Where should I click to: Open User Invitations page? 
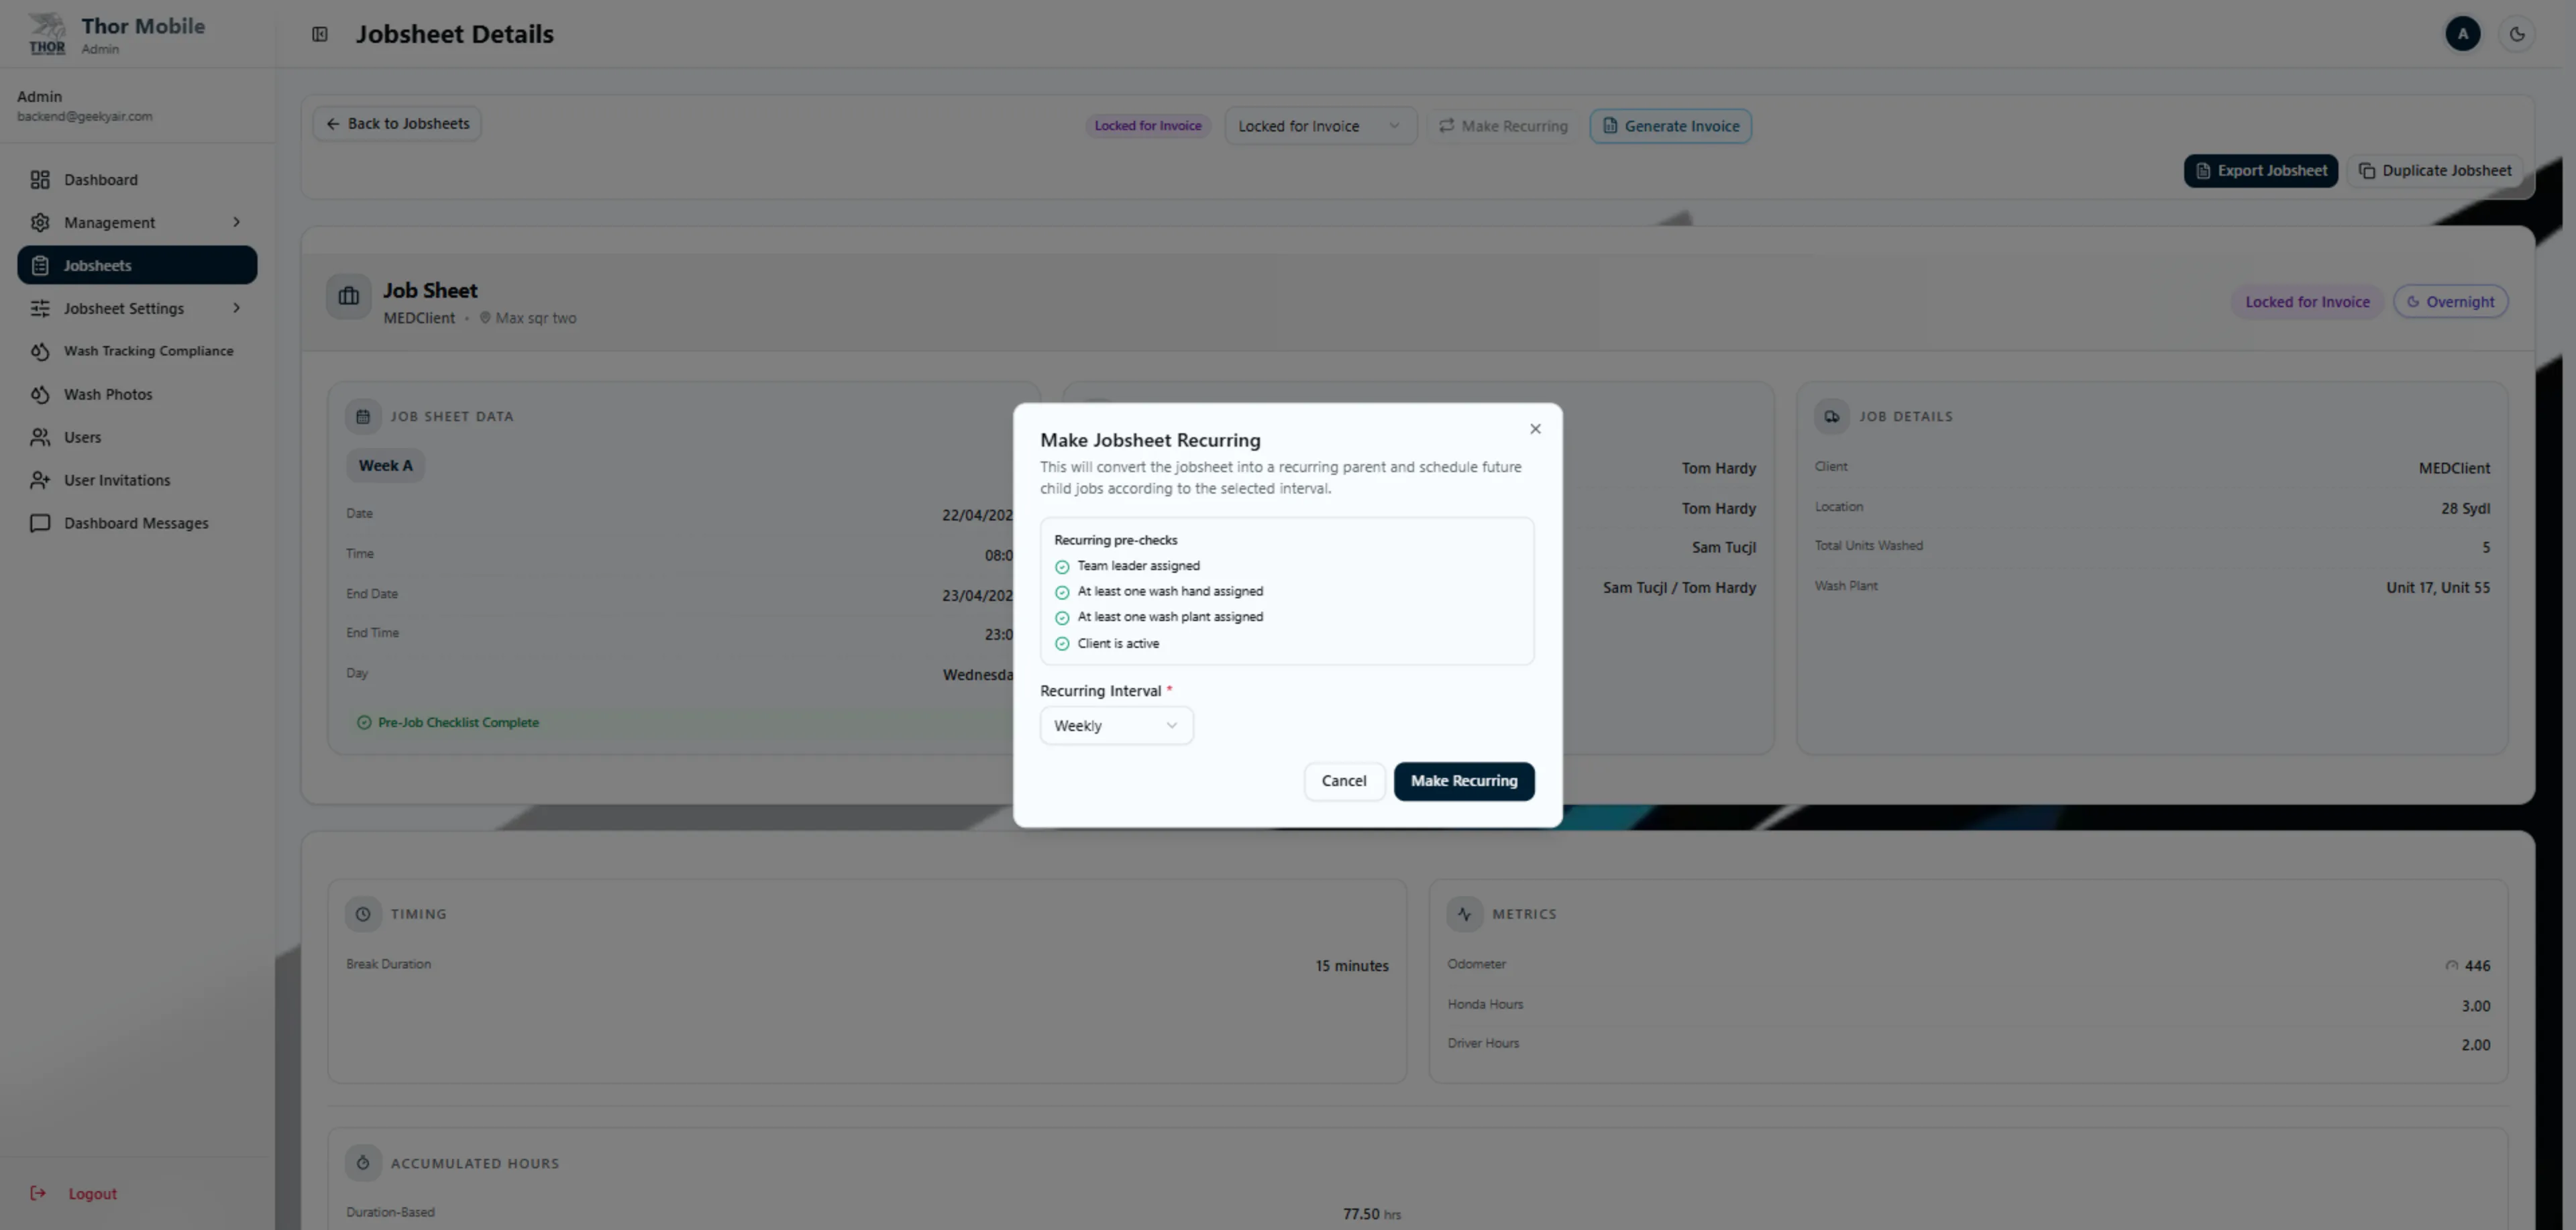(137, 480)
